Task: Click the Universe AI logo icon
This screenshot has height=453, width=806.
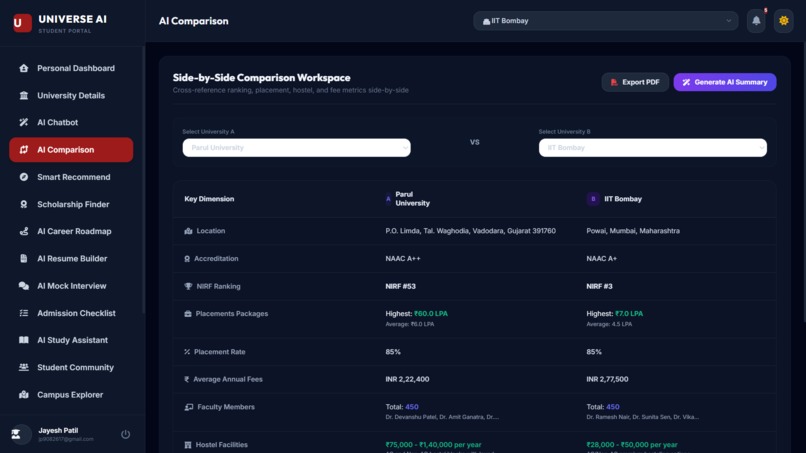Action: (22, 23)
